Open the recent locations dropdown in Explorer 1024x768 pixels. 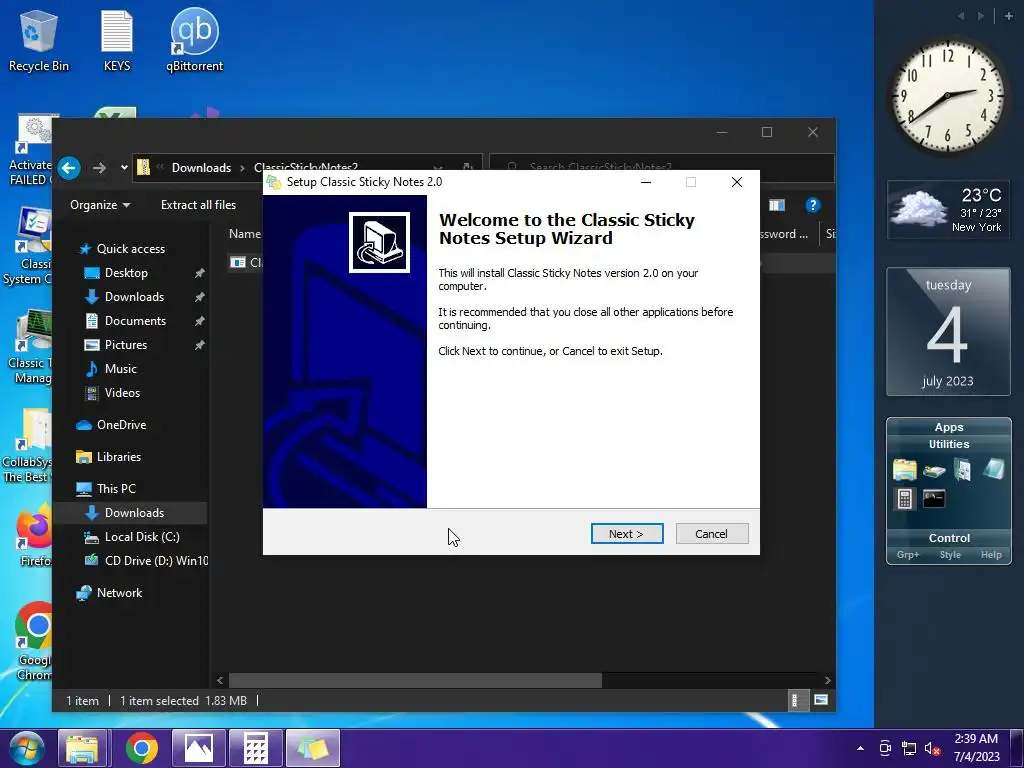click(124, 168)
